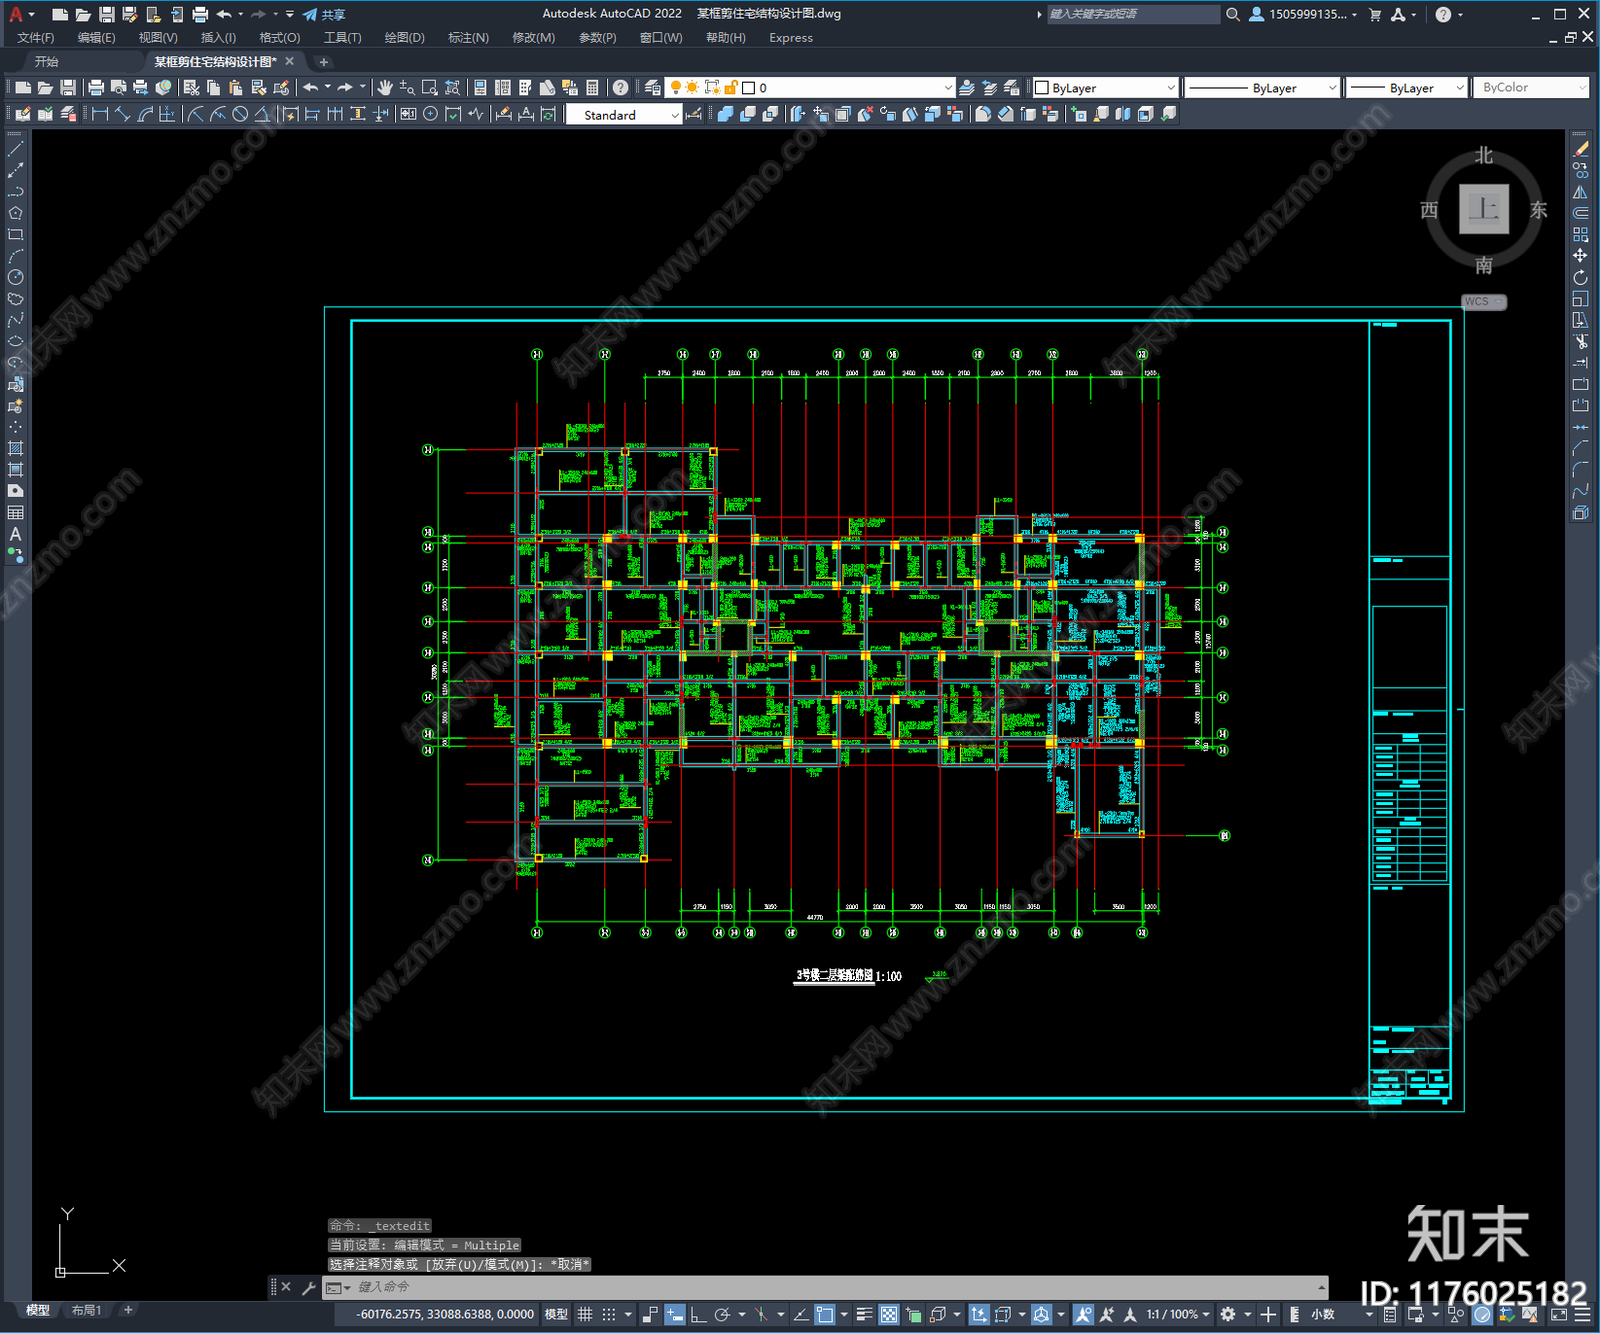Select the Line draw tool
1600x1333 pixels.
tap(15, 149)
